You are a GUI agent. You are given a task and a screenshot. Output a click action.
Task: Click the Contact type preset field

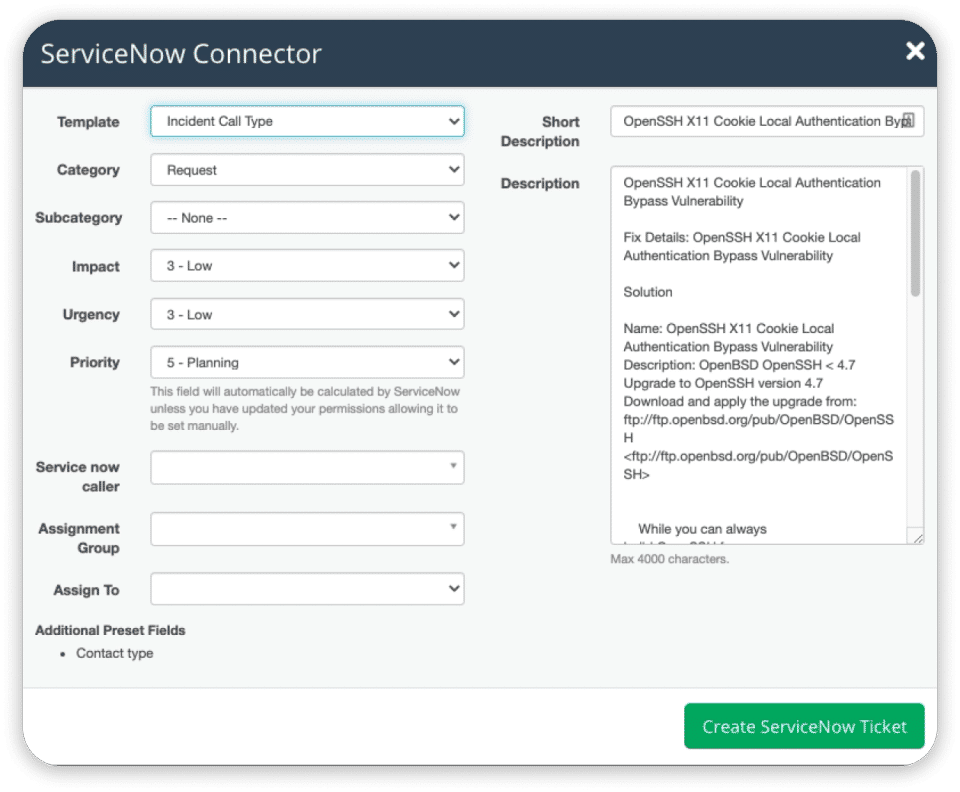(x=115, y=654)
